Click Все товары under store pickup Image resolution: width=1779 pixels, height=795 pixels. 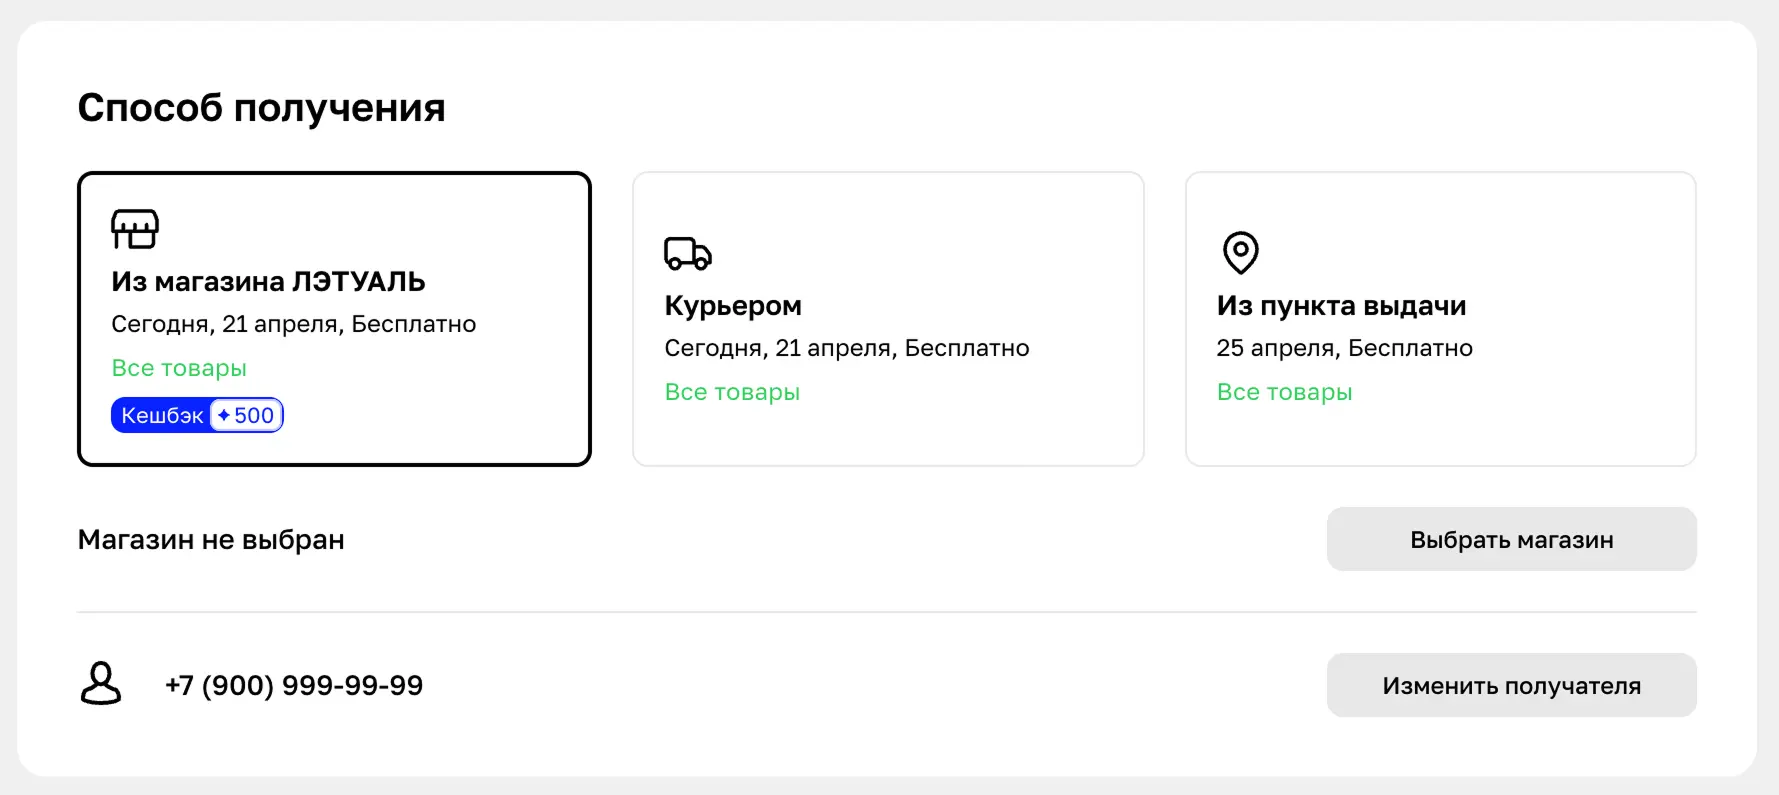tap(179, 368)
